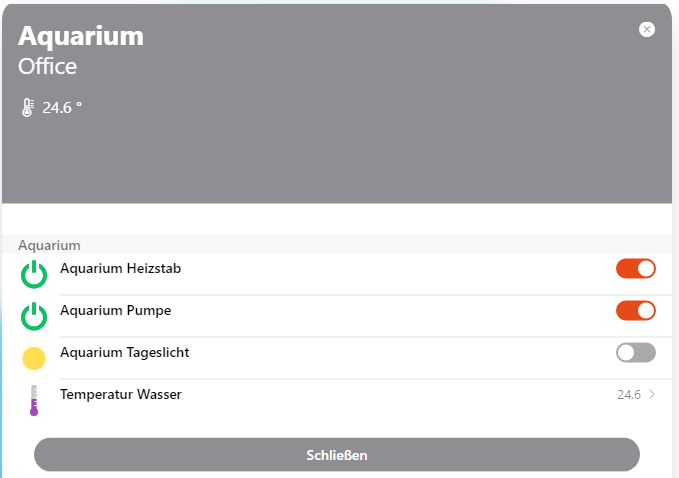Screen dimensions: 679x478
Task: Turn off the Aquarium Heizstab switch
Action: (635, 268)
